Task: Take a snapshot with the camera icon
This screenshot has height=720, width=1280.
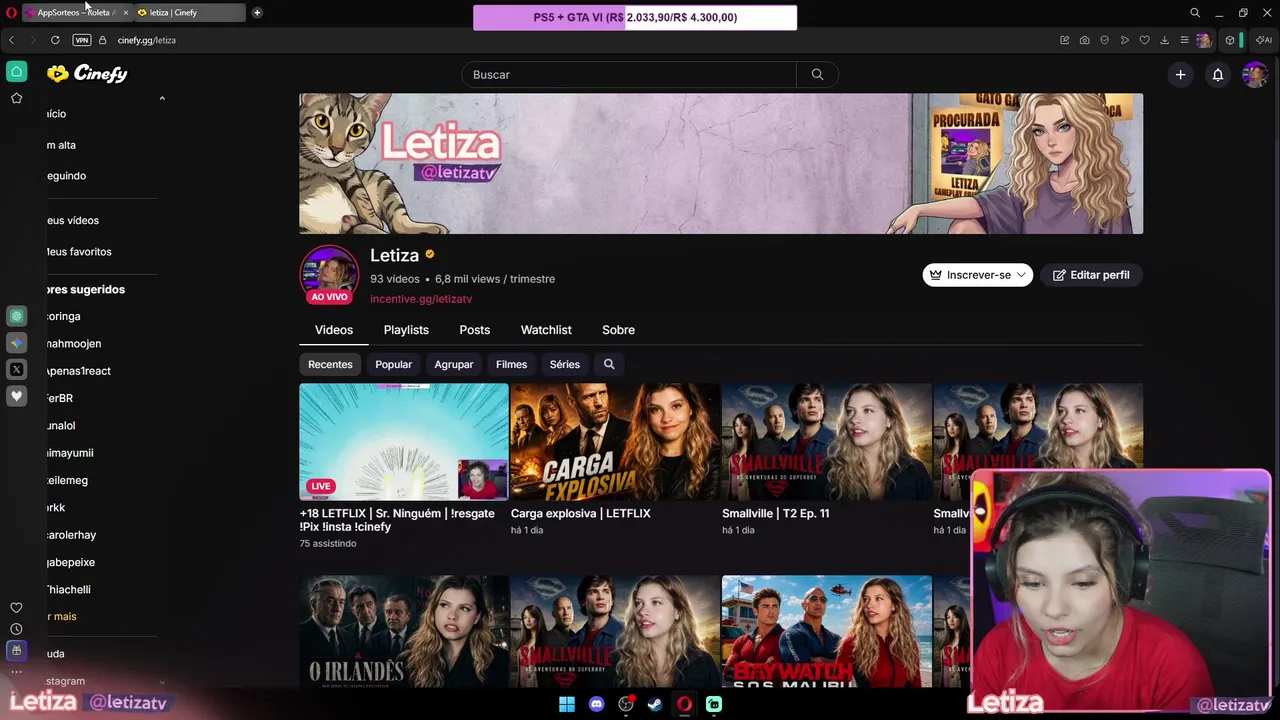Action: (x=1084, y=40)
